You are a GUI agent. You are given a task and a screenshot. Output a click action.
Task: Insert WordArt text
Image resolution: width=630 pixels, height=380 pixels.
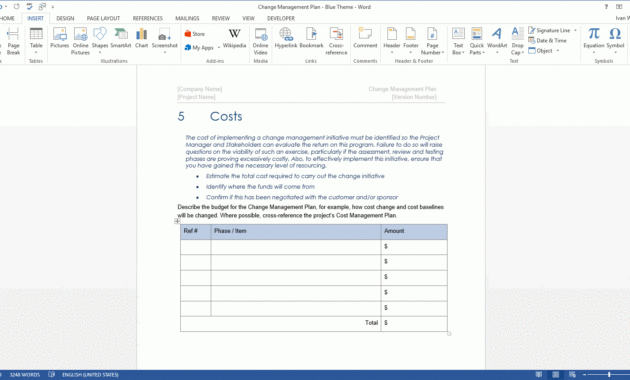pyautogui.click(x=497, y=41)
